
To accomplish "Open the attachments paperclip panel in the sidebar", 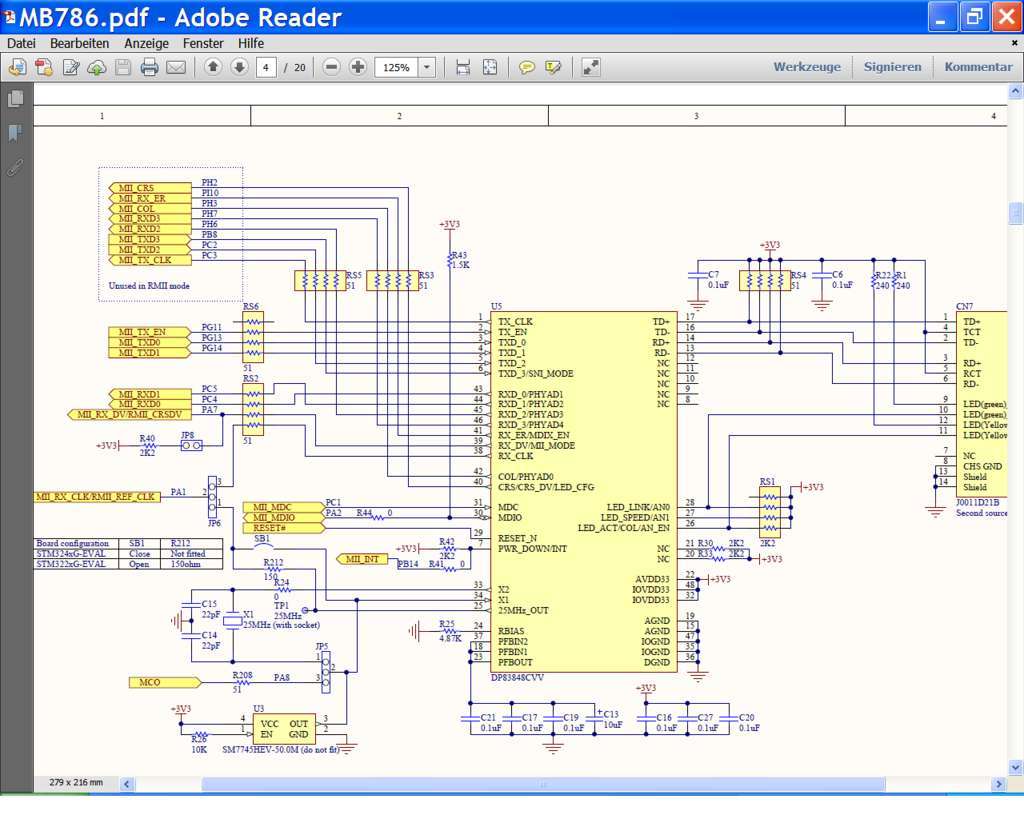I will [16, 167].
